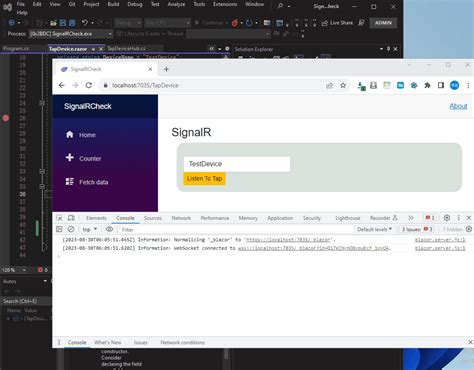Viewport: 474px width, 370px height.
Task: Click the Hot Reload flame icon
Action: (234, 23)
